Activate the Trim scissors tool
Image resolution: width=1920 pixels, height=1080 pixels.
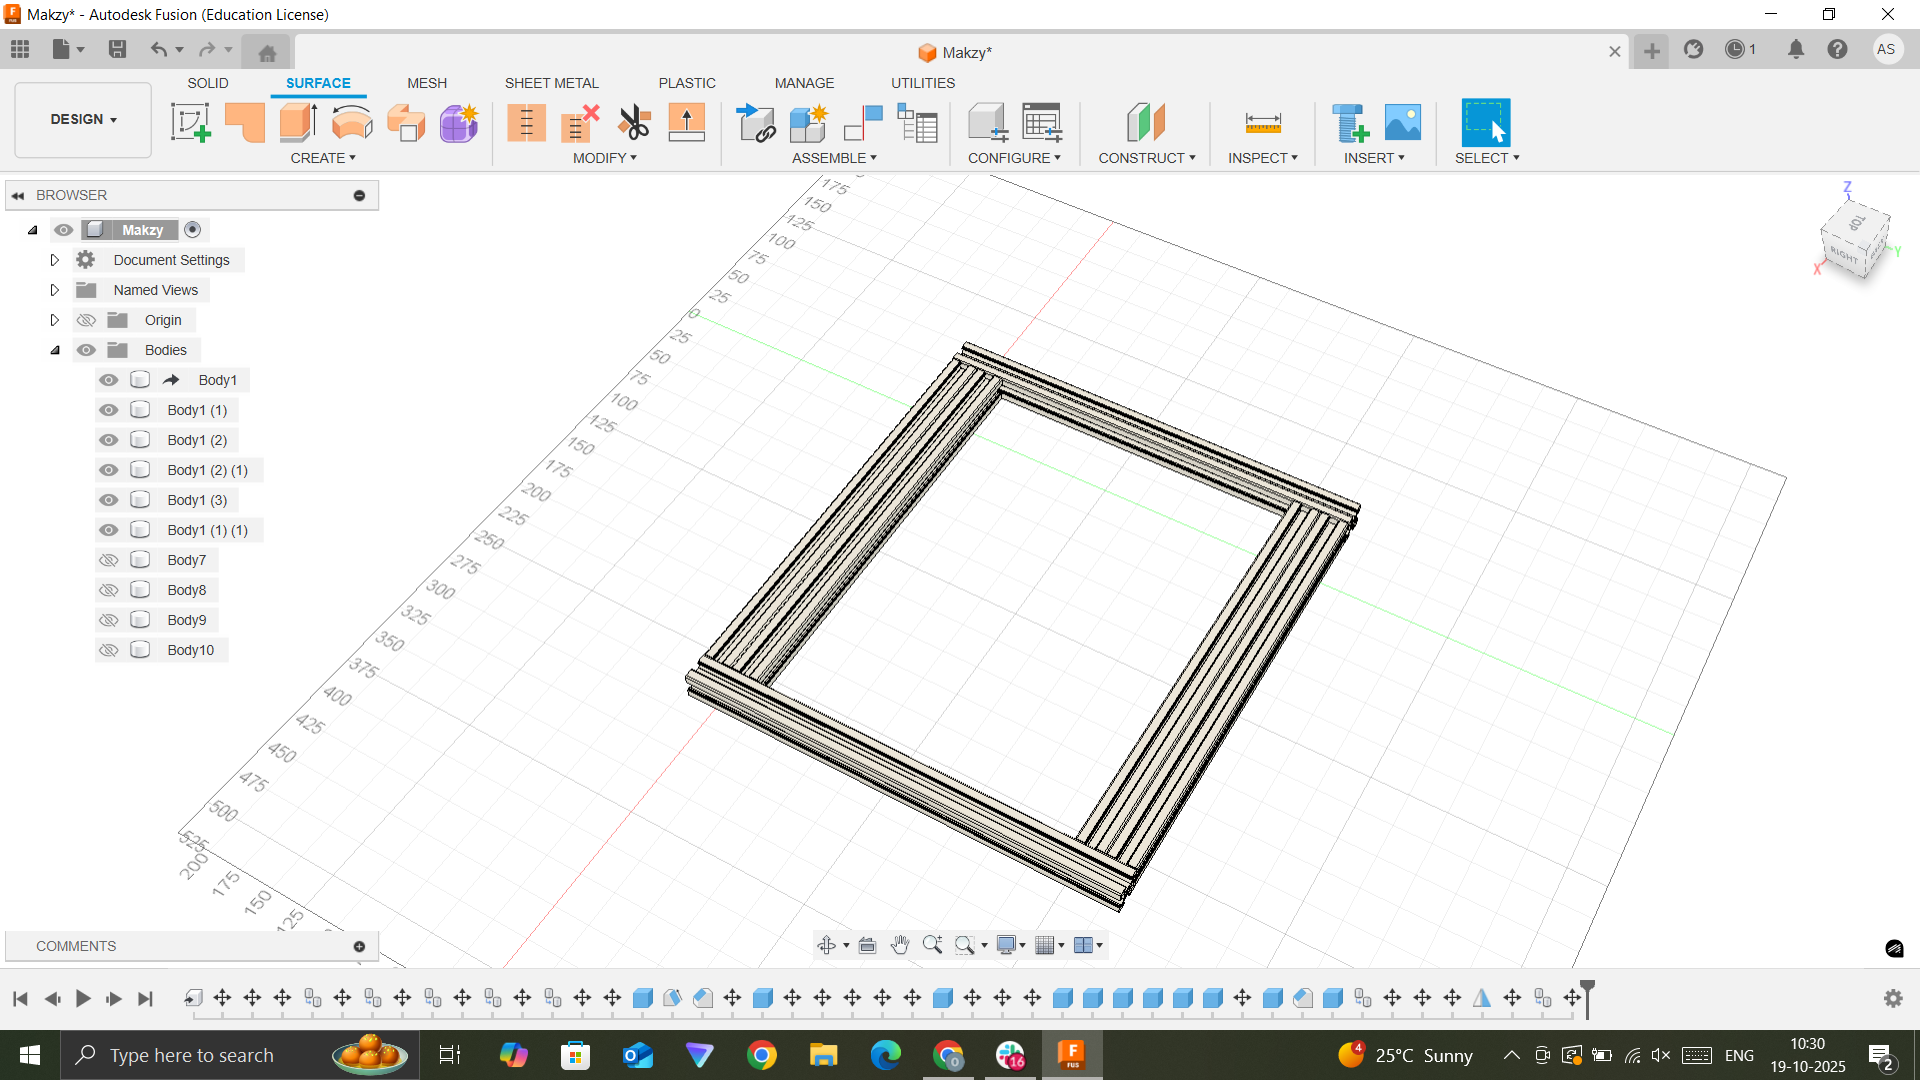coord(634,122)
